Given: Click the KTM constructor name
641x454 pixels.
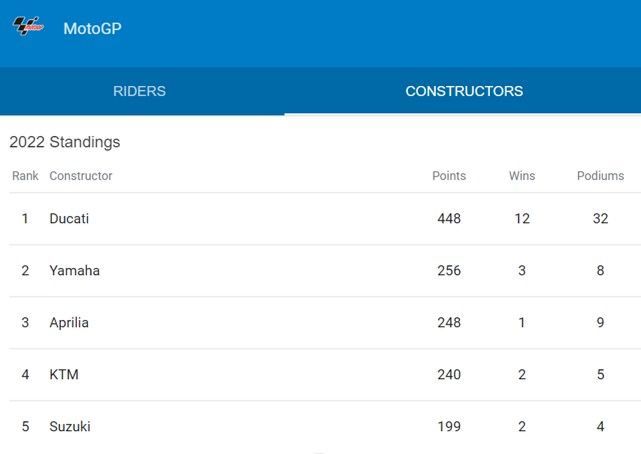Looking at the screenshot, I should [x=64, y=374].
